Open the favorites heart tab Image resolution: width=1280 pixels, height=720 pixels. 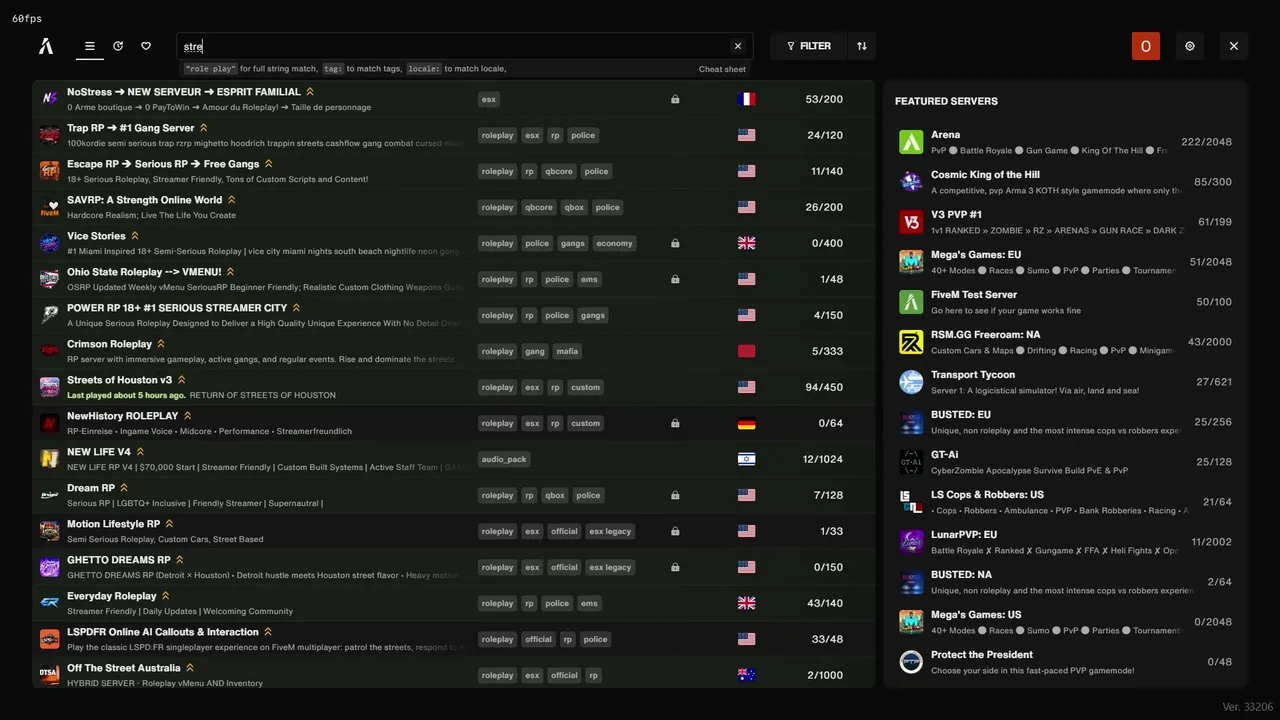click(x=146, y=46)
